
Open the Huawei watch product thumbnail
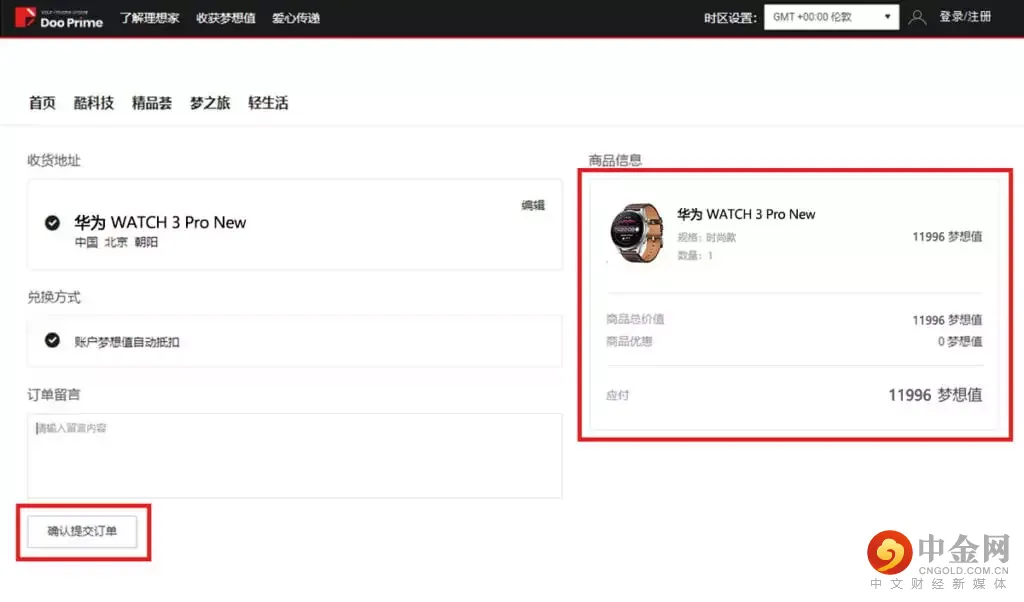[x=636, y=233]
